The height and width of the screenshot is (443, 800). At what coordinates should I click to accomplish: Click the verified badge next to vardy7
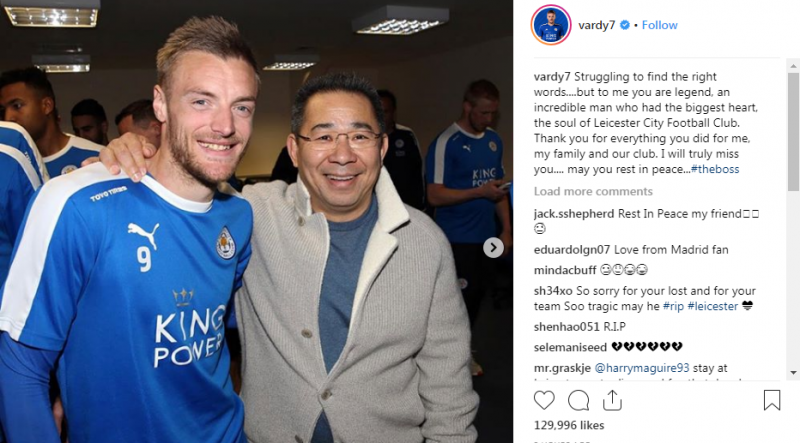click(624, 25)
